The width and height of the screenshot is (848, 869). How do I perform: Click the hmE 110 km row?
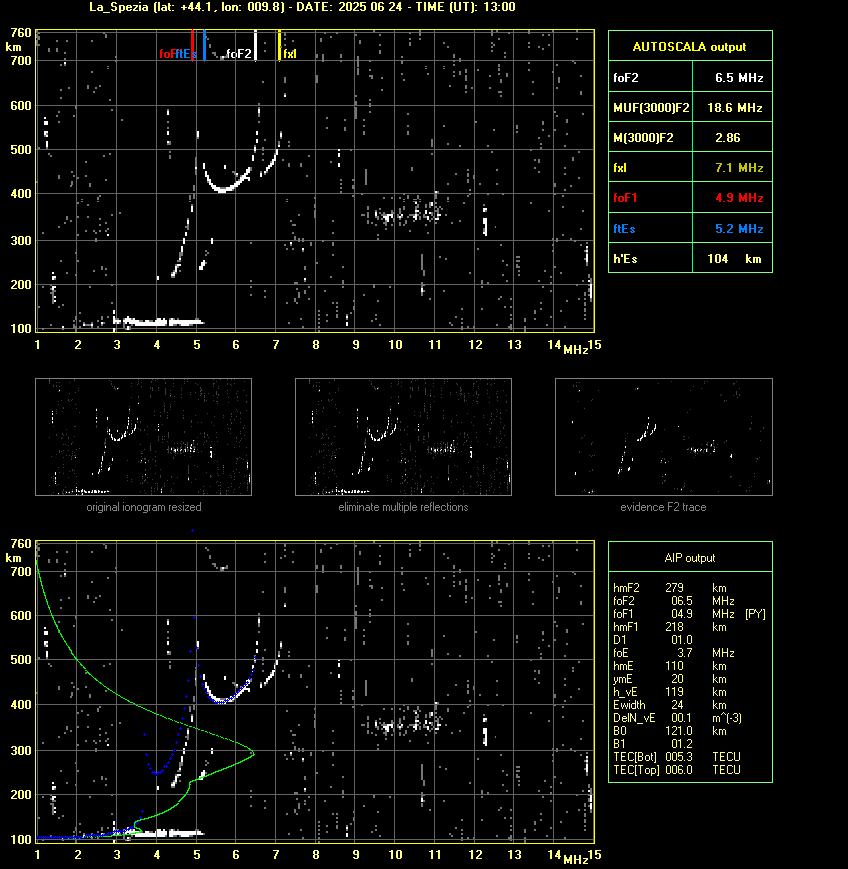click(670, 666)
